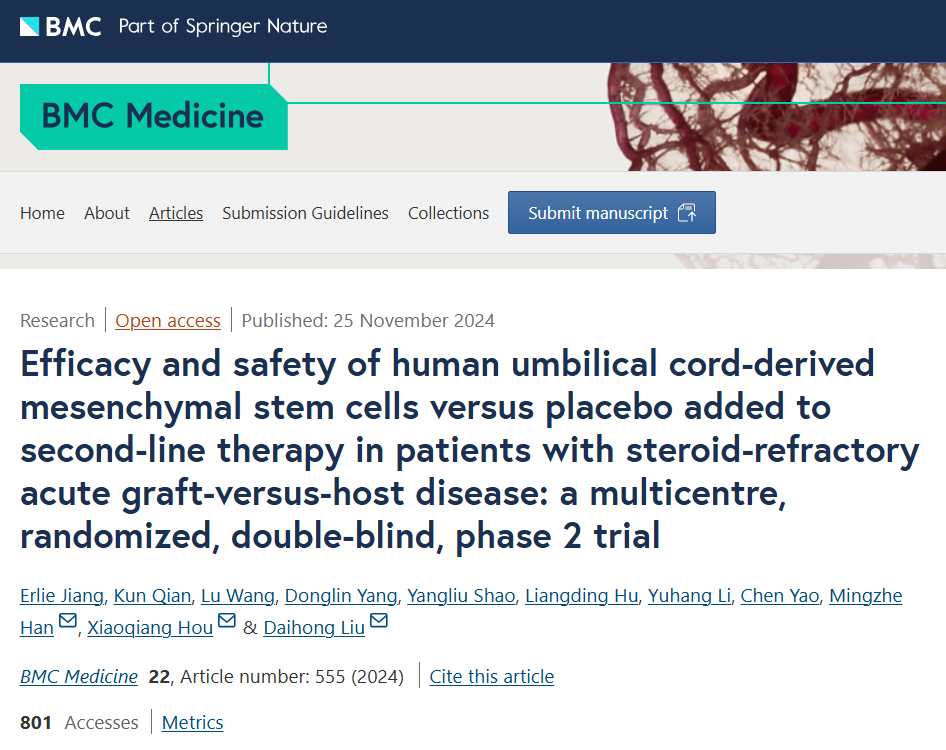Select author Kun Qian link
The width and height of the screenshot is (946, 750).
152,596
